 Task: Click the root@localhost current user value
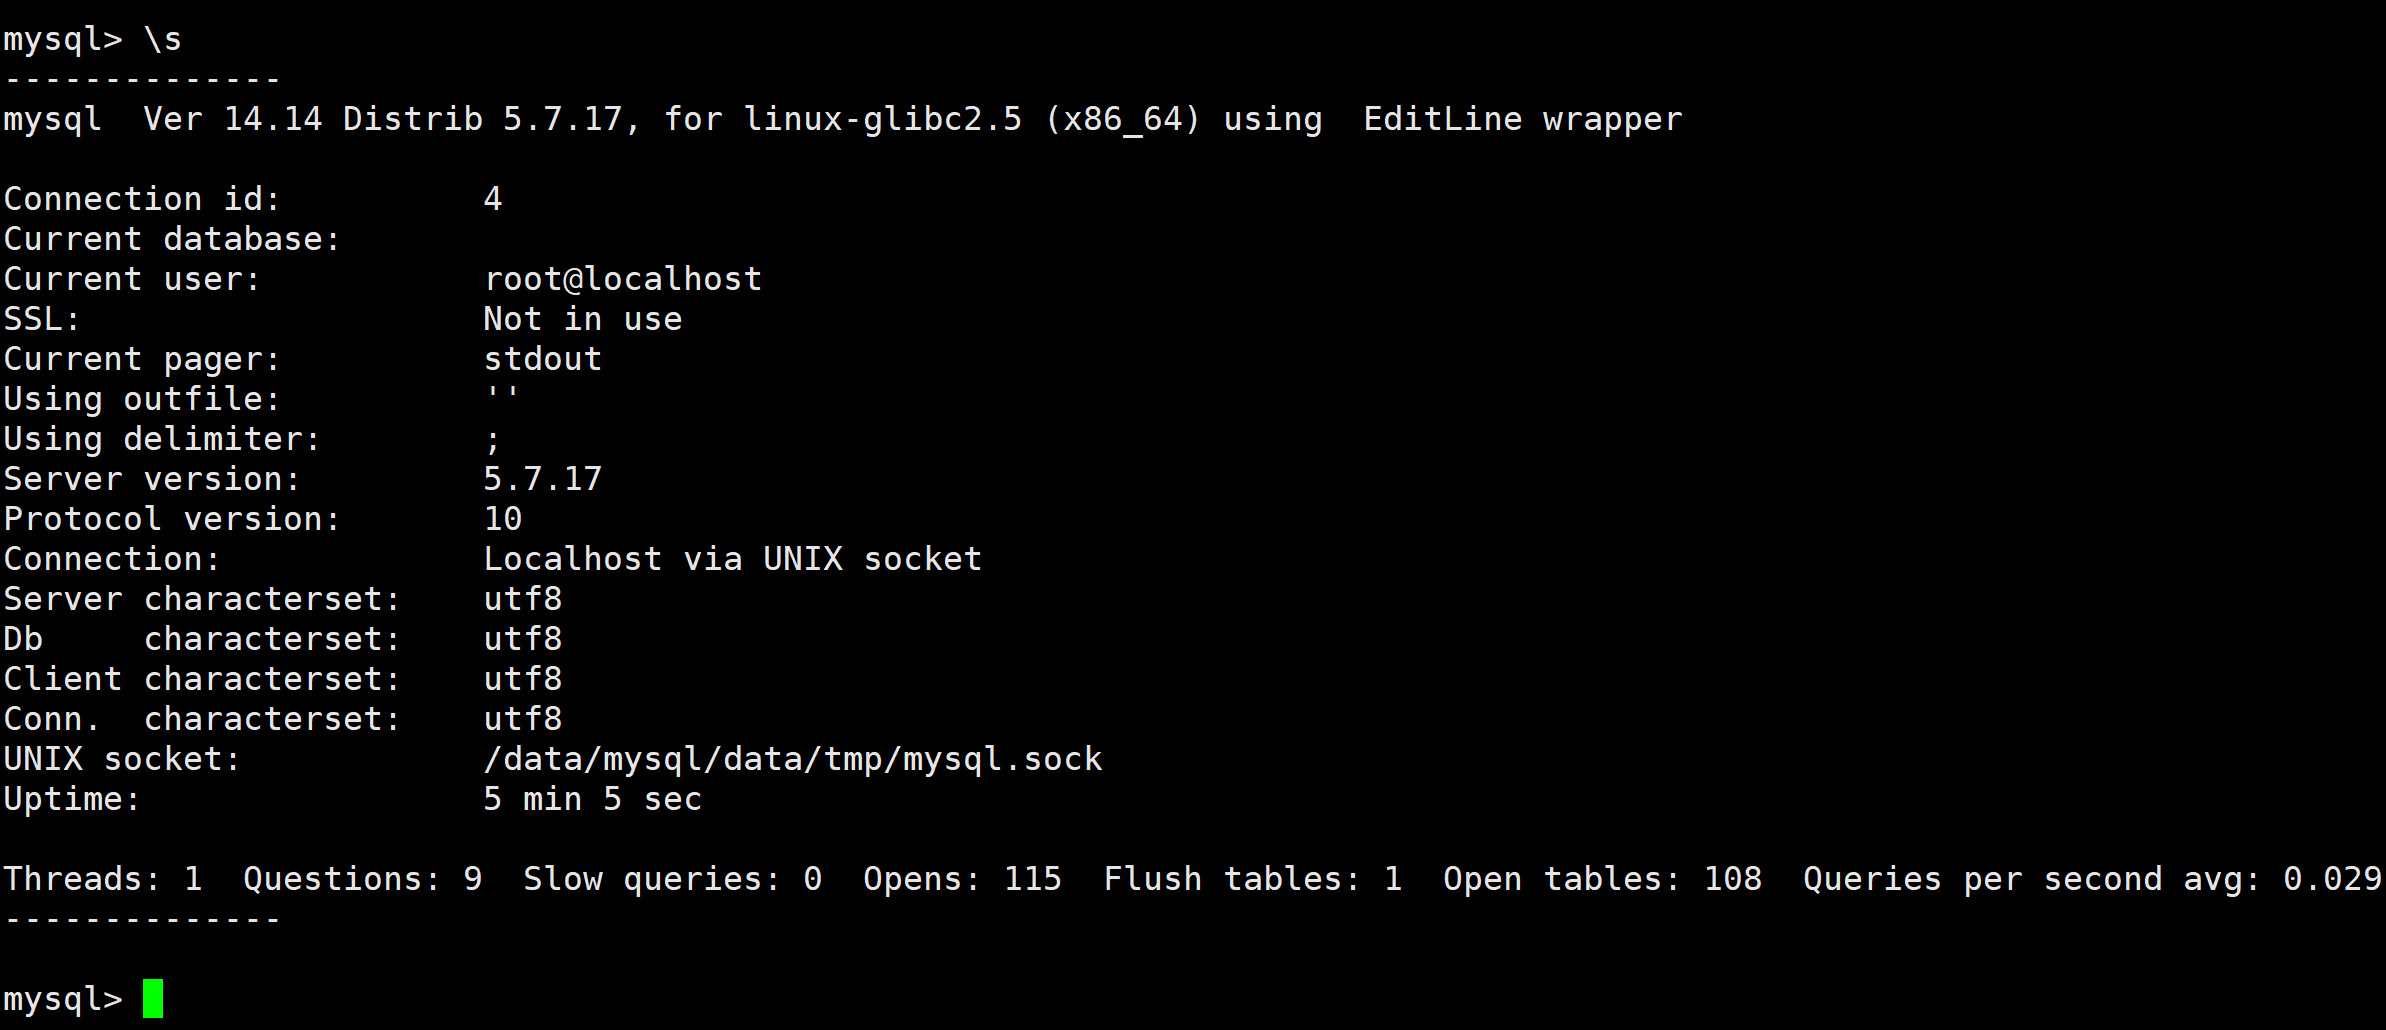click(622, 279)
